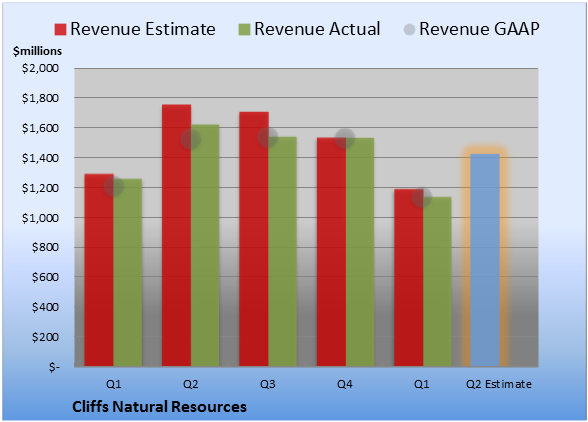
Task: Click the '$1,800' axis value
Action: [40, 98]
